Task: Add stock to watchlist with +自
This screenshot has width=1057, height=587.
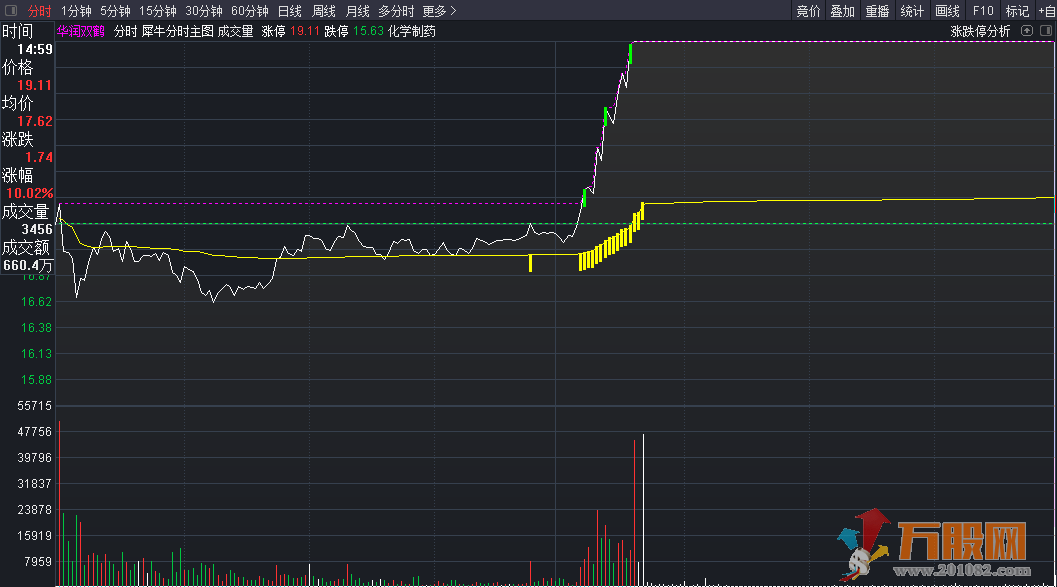Action: [1047, 11]
